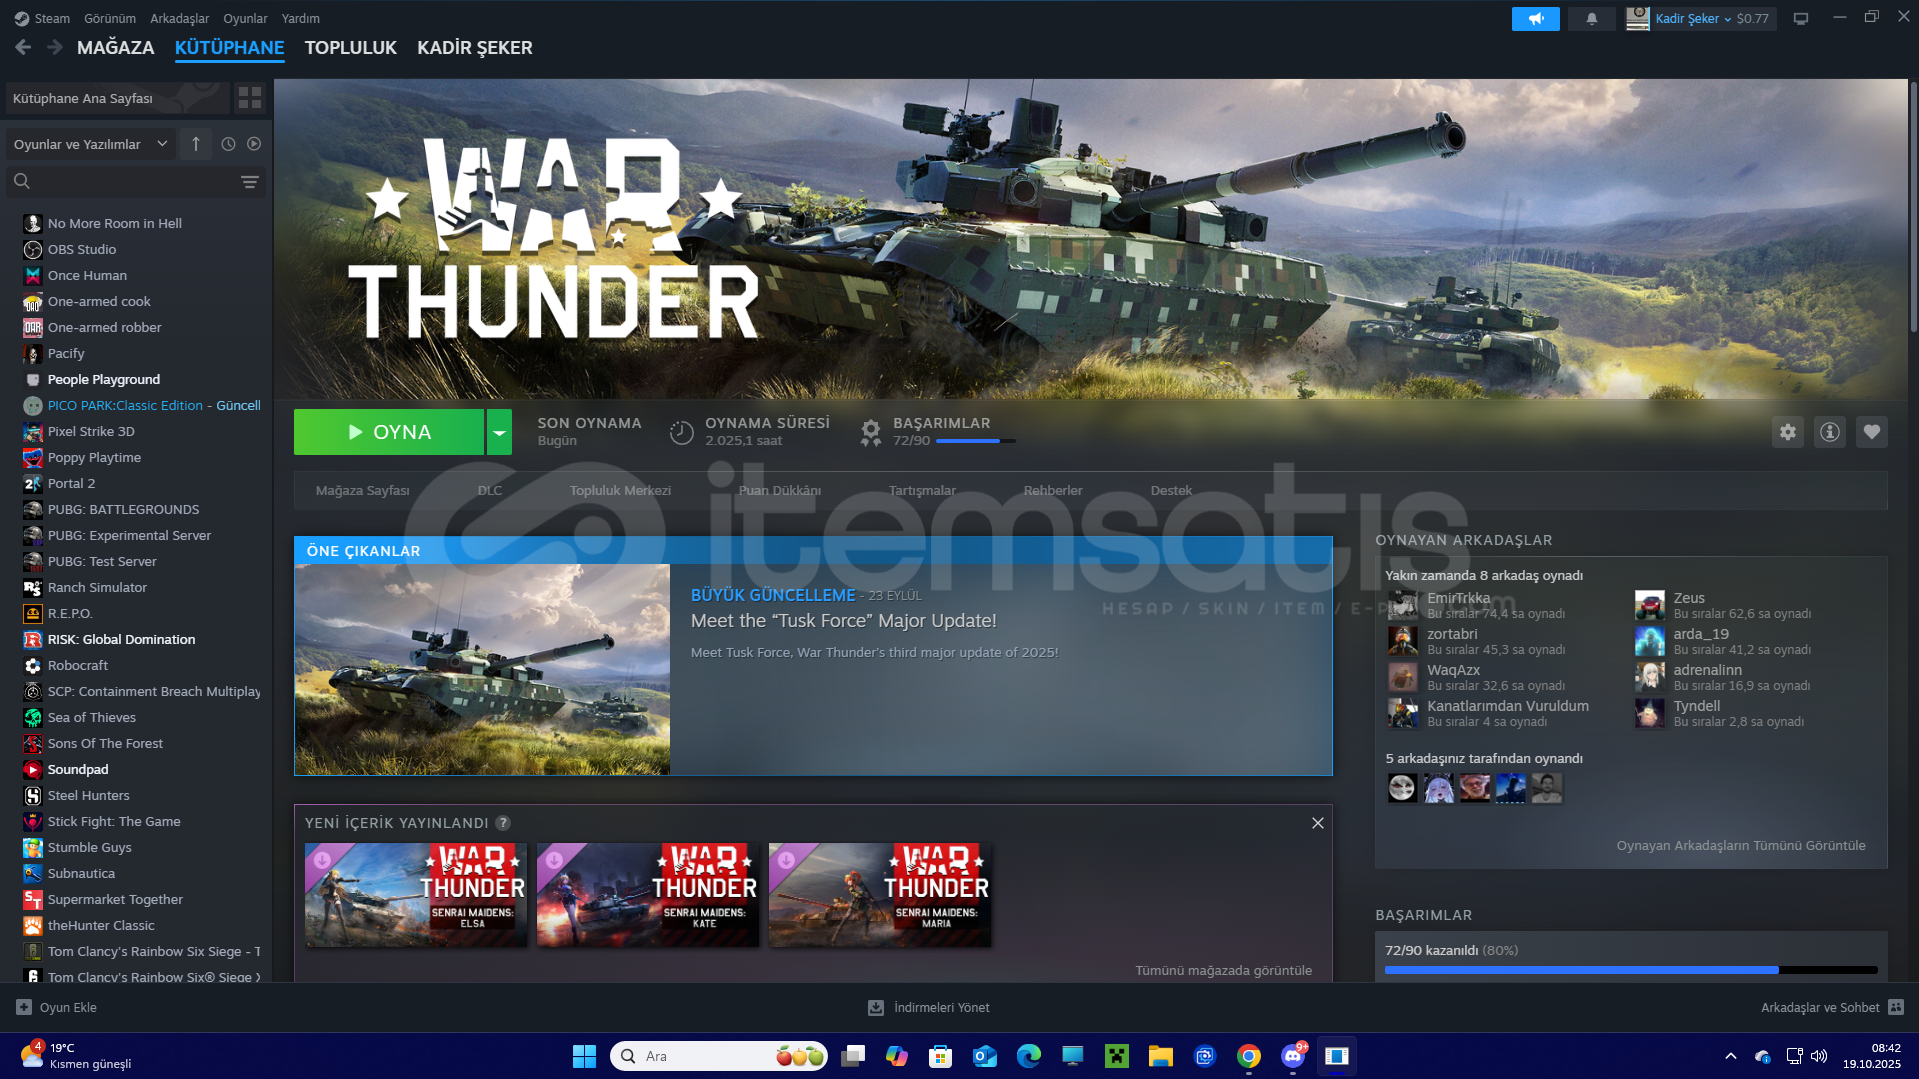Viewport: 1919px width, 1079px height.
Task: Open the Destek link
Action: pos(1171,490)
